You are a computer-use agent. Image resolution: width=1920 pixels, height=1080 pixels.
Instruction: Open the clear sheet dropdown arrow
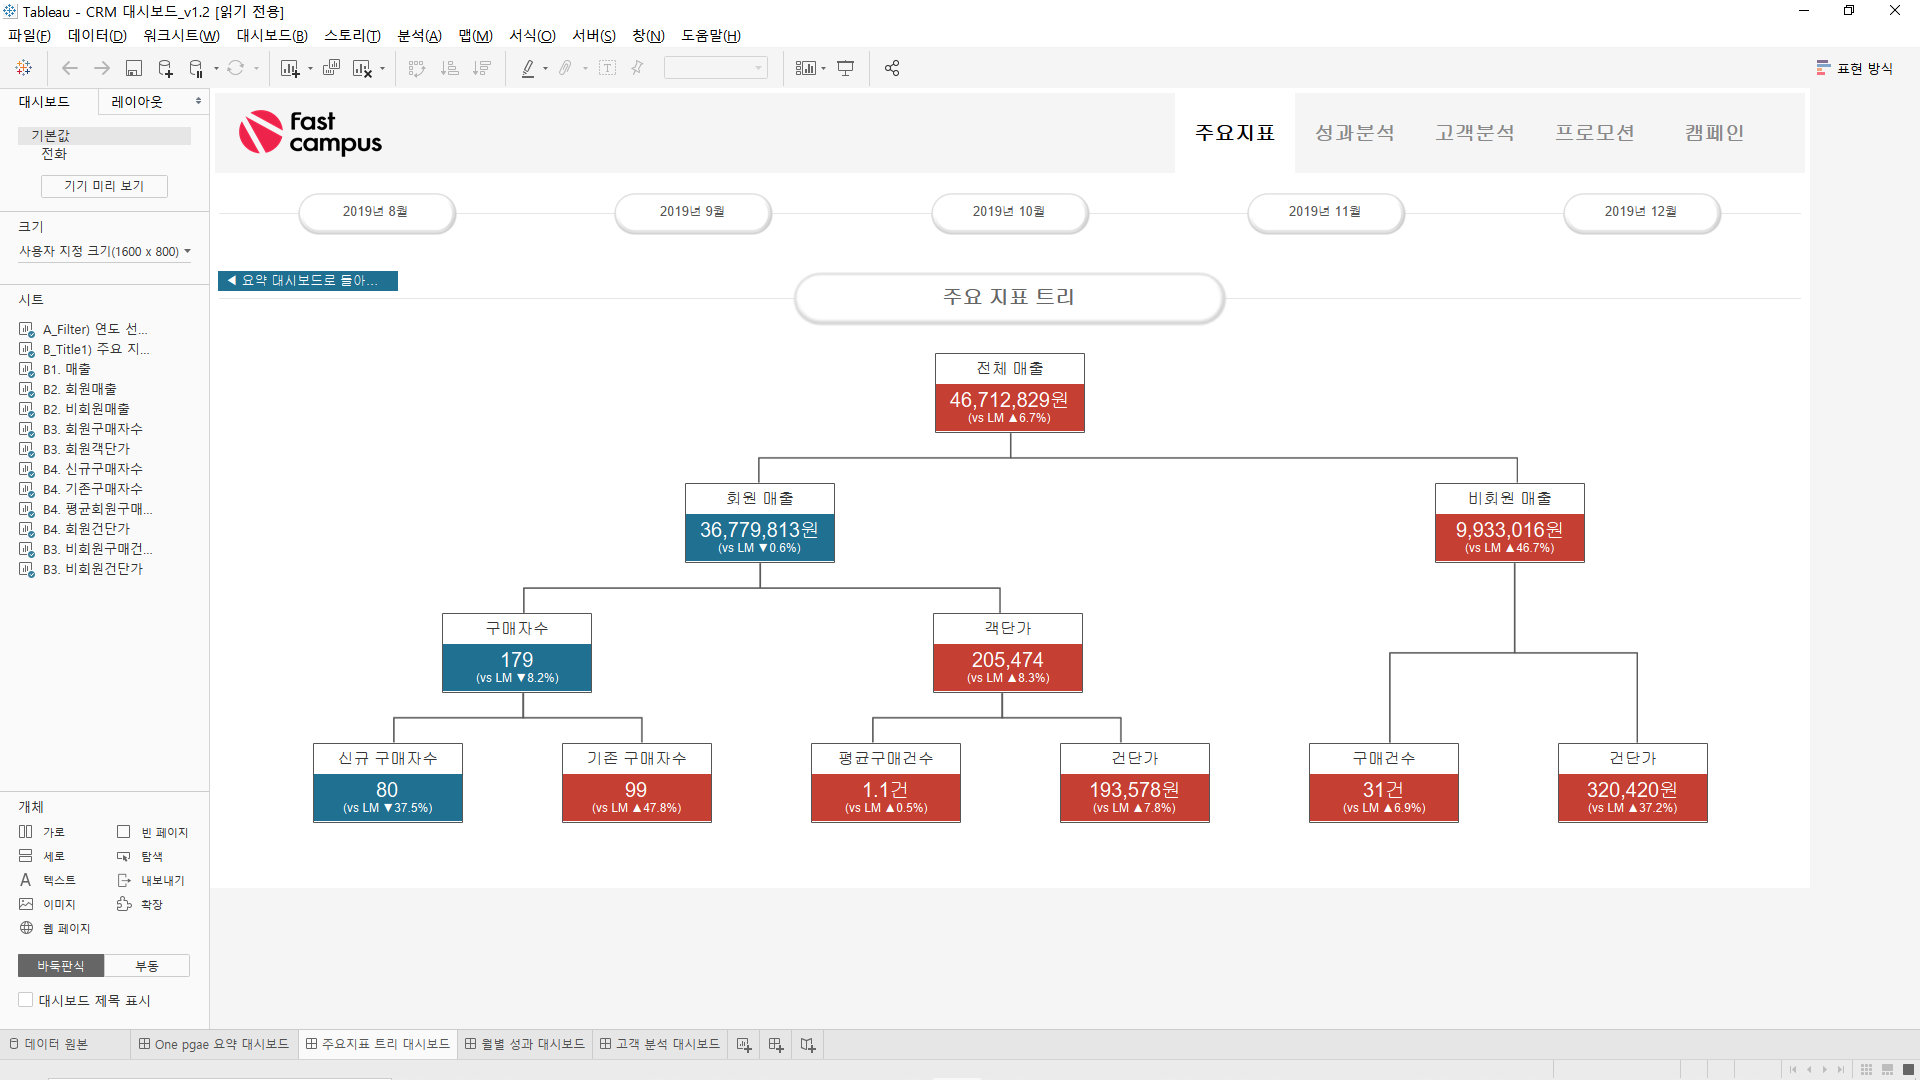[x=382, y=69]
